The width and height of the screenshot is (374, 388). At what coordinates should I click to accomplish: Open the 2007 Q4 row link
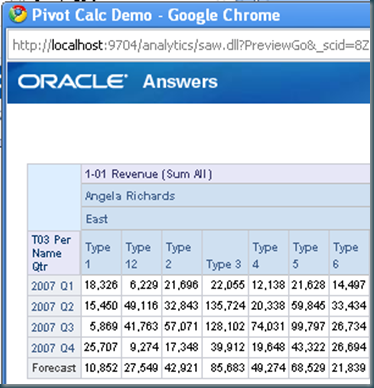52,348
